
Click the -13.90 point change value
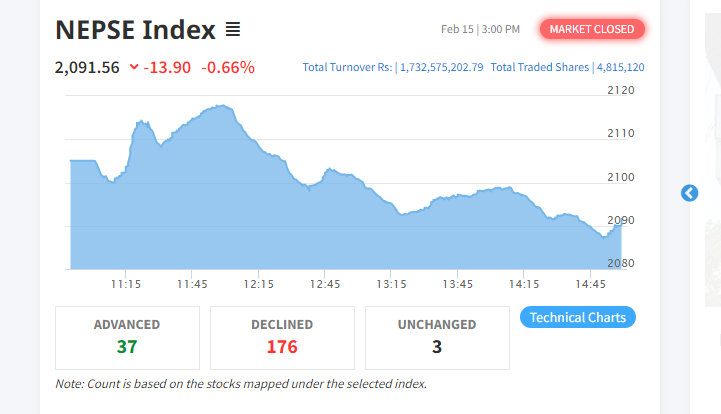click(x=168, y=67)
